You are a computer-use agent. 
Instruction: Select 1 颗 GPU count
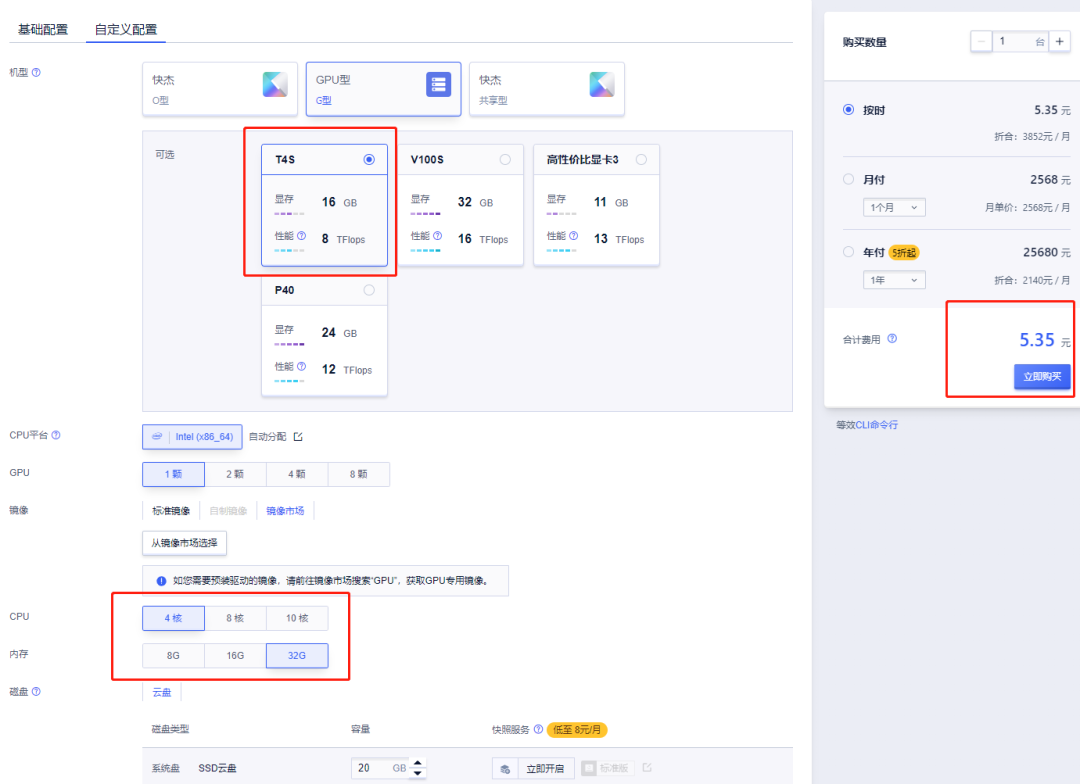(x=174, y=474)
